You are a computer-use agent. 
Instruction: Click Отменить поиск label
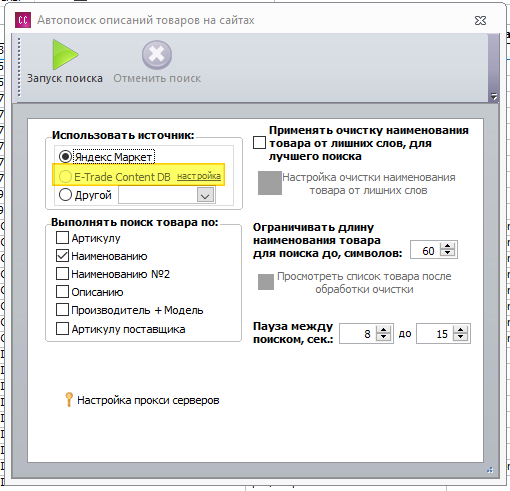tap(157, 78)
